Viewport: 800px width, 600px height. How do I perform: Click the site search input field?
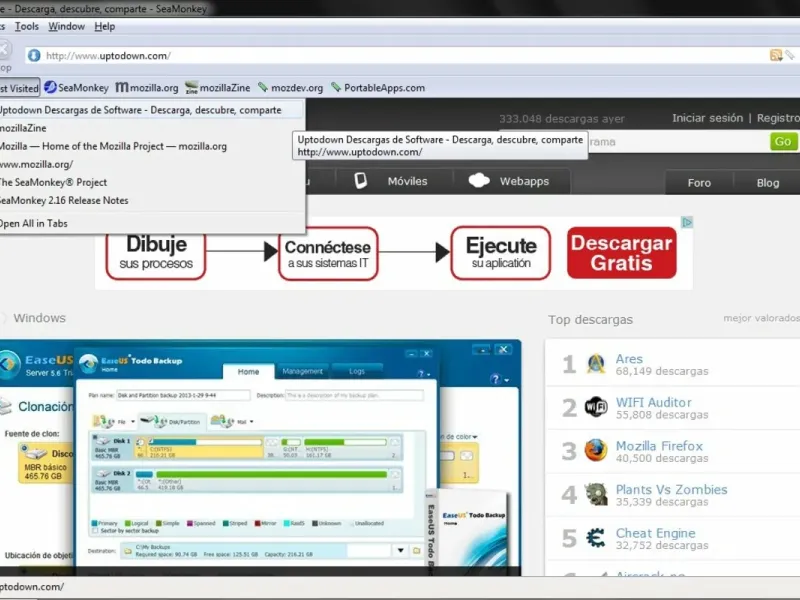(678, 142)
